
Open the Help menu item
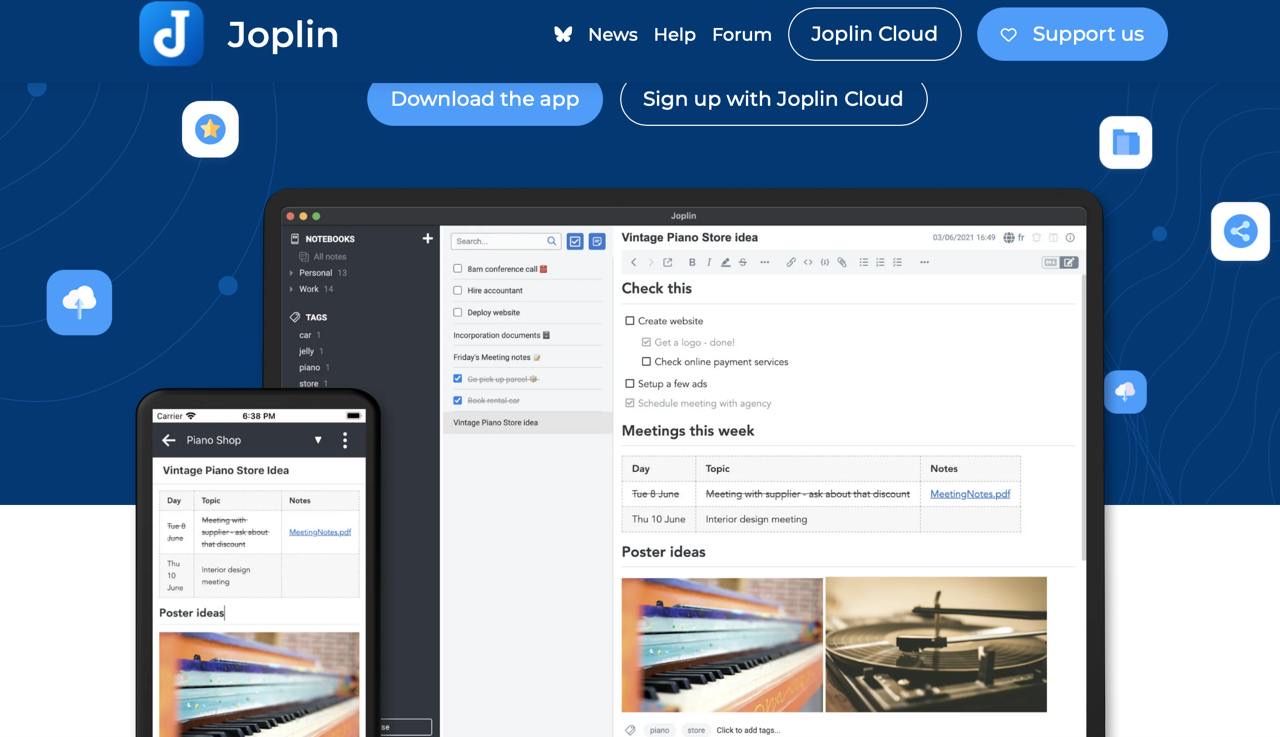coord(674,34)
